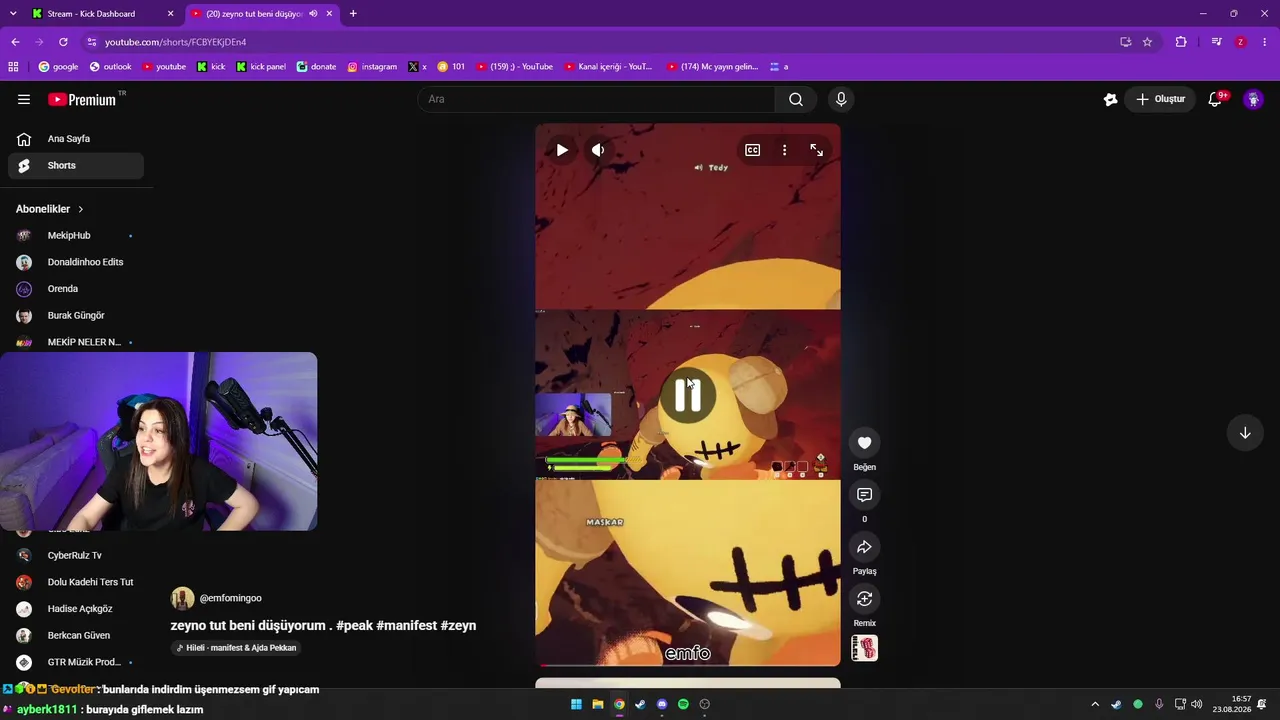Screen dimensions: 1280x720
Task: Click the Short's progress bar
Action: 688,664
